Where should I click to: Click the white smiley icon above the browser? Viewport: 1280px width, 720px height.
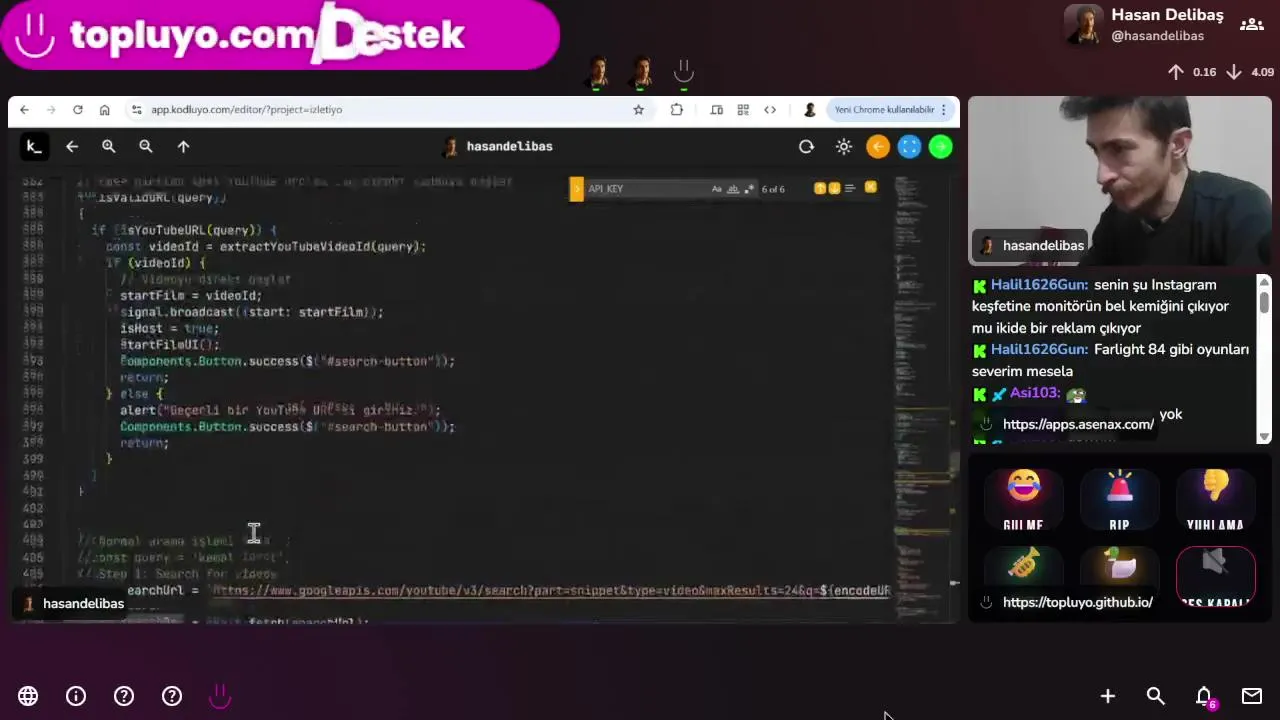click(x=684, y=71)
